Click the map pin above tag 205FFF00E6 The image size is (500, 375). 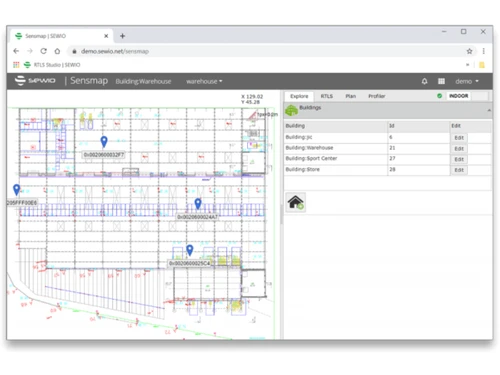[x=16, y=189]
